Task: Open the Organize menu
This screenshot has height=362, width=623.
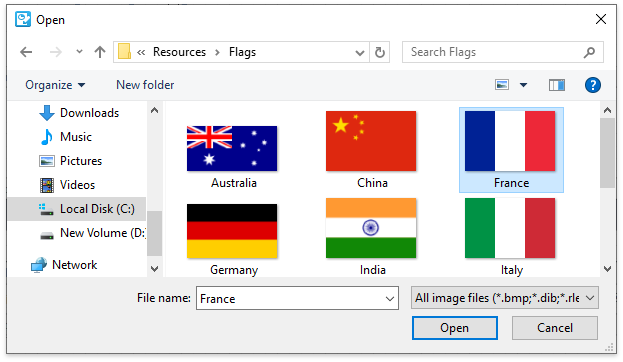Action: point(55,85)
